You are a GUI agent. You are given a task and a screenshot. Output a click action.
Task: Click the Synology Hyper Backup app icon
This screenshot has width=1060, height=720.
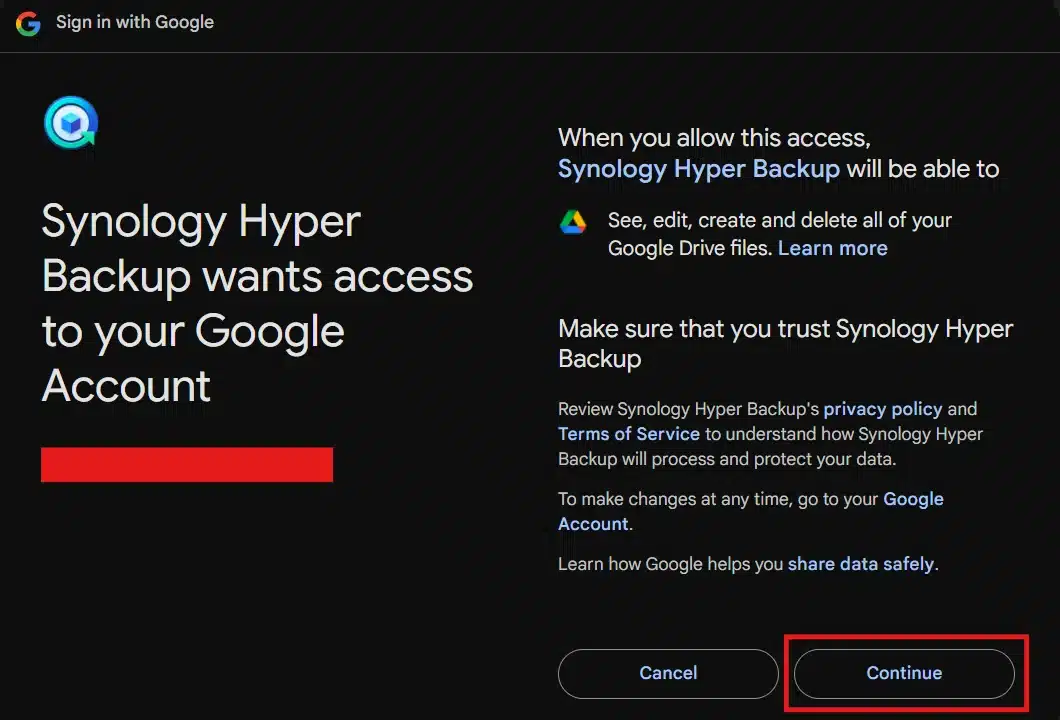70,124
